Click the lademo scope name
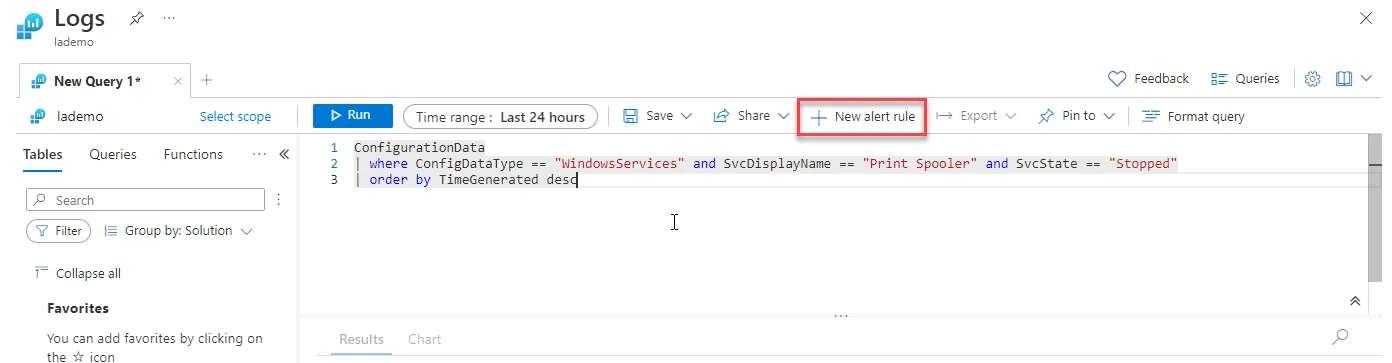The image size is (1392, 363). point(80,116)
